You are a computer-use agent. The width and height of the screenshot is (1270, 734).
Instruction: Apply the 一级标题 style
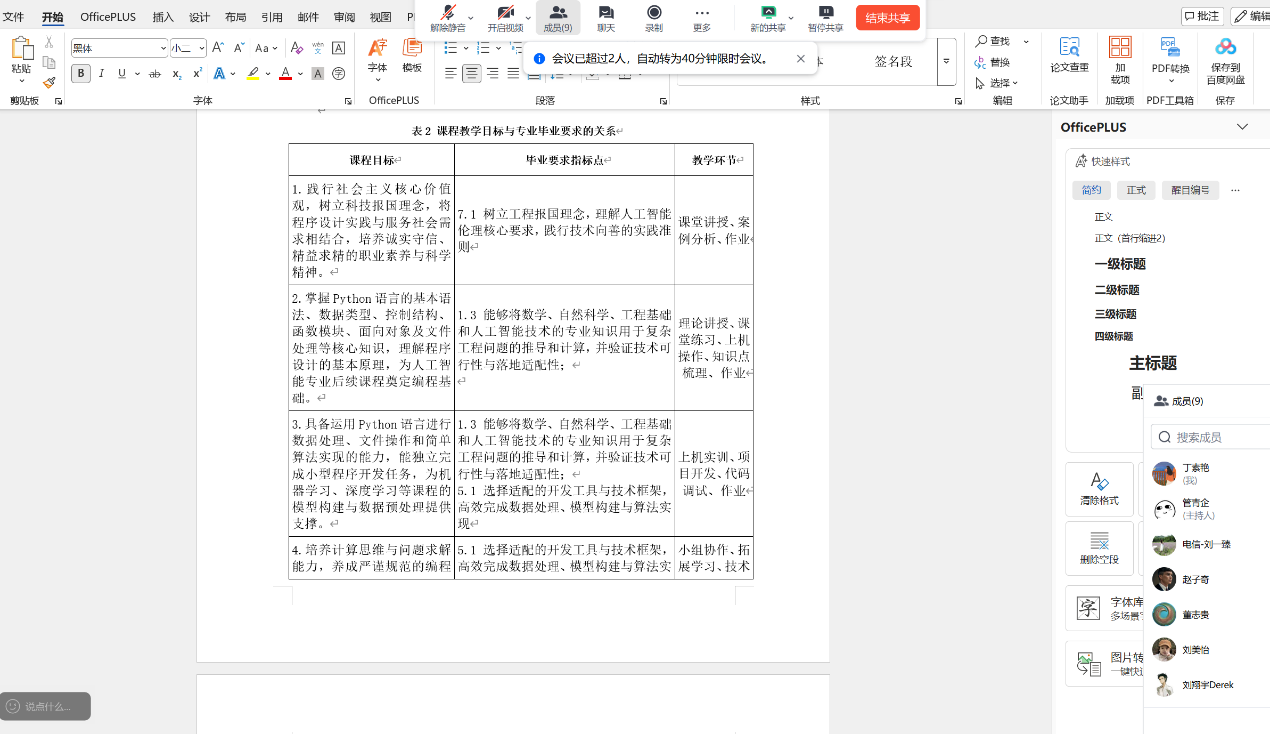tap(1120, 264)
